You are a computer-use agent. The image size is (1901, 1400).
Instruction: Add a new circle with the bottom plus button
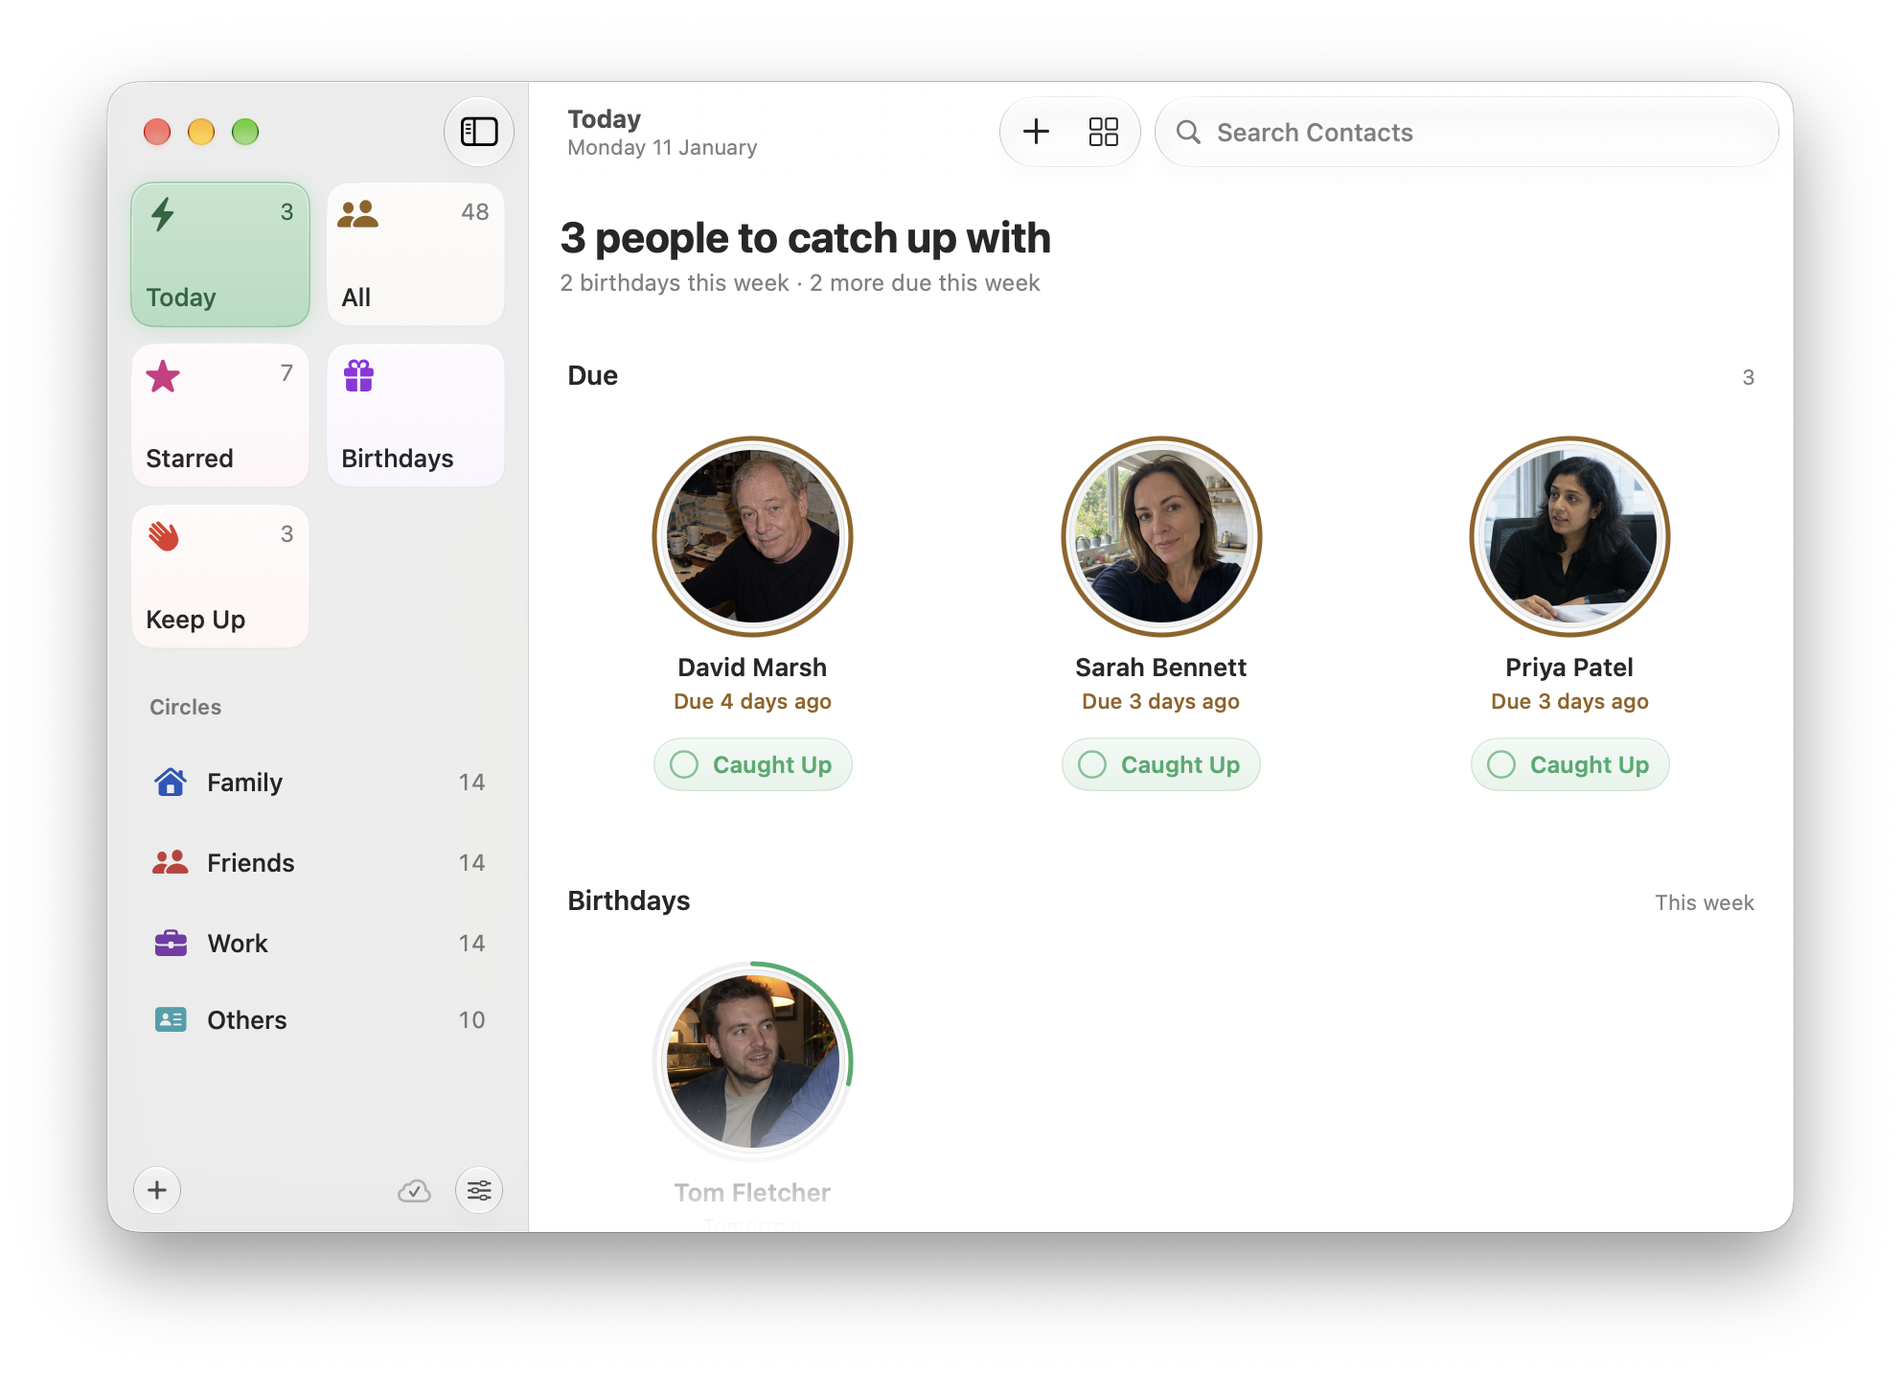click(157, 1190)
